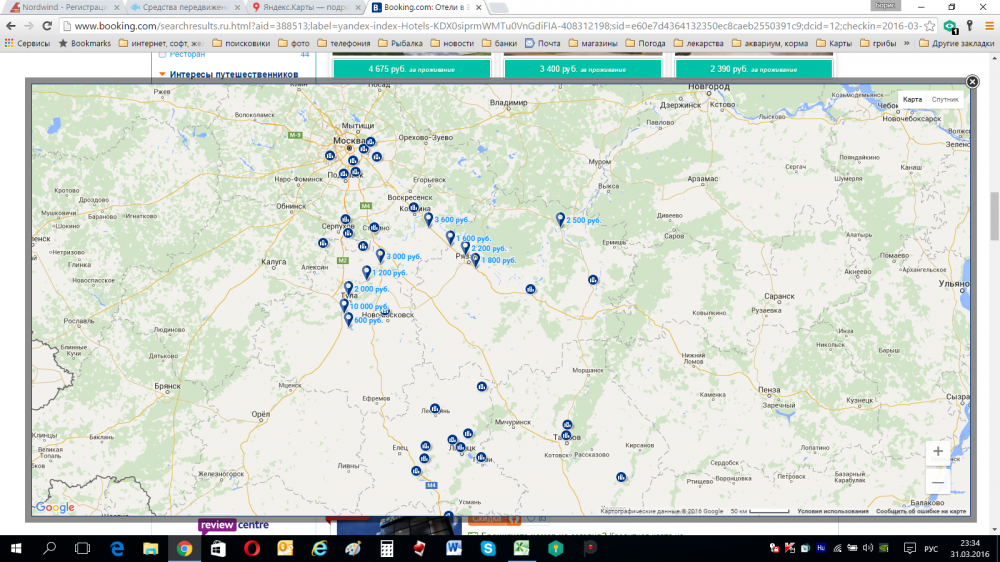Screen dimensions: 1000x562
Task: Zoom out on the map
Action: click(937, 482)
